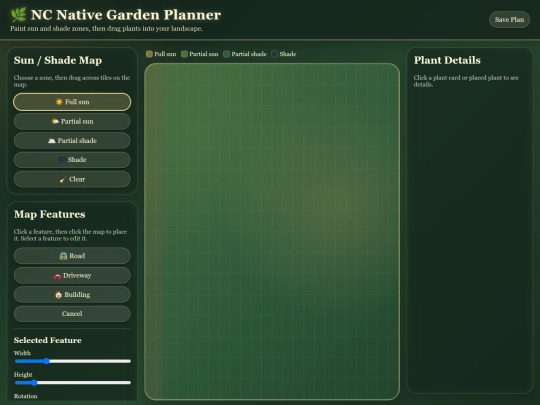
Task: Click the leaf logo icon
Action: tap(18, 15)
